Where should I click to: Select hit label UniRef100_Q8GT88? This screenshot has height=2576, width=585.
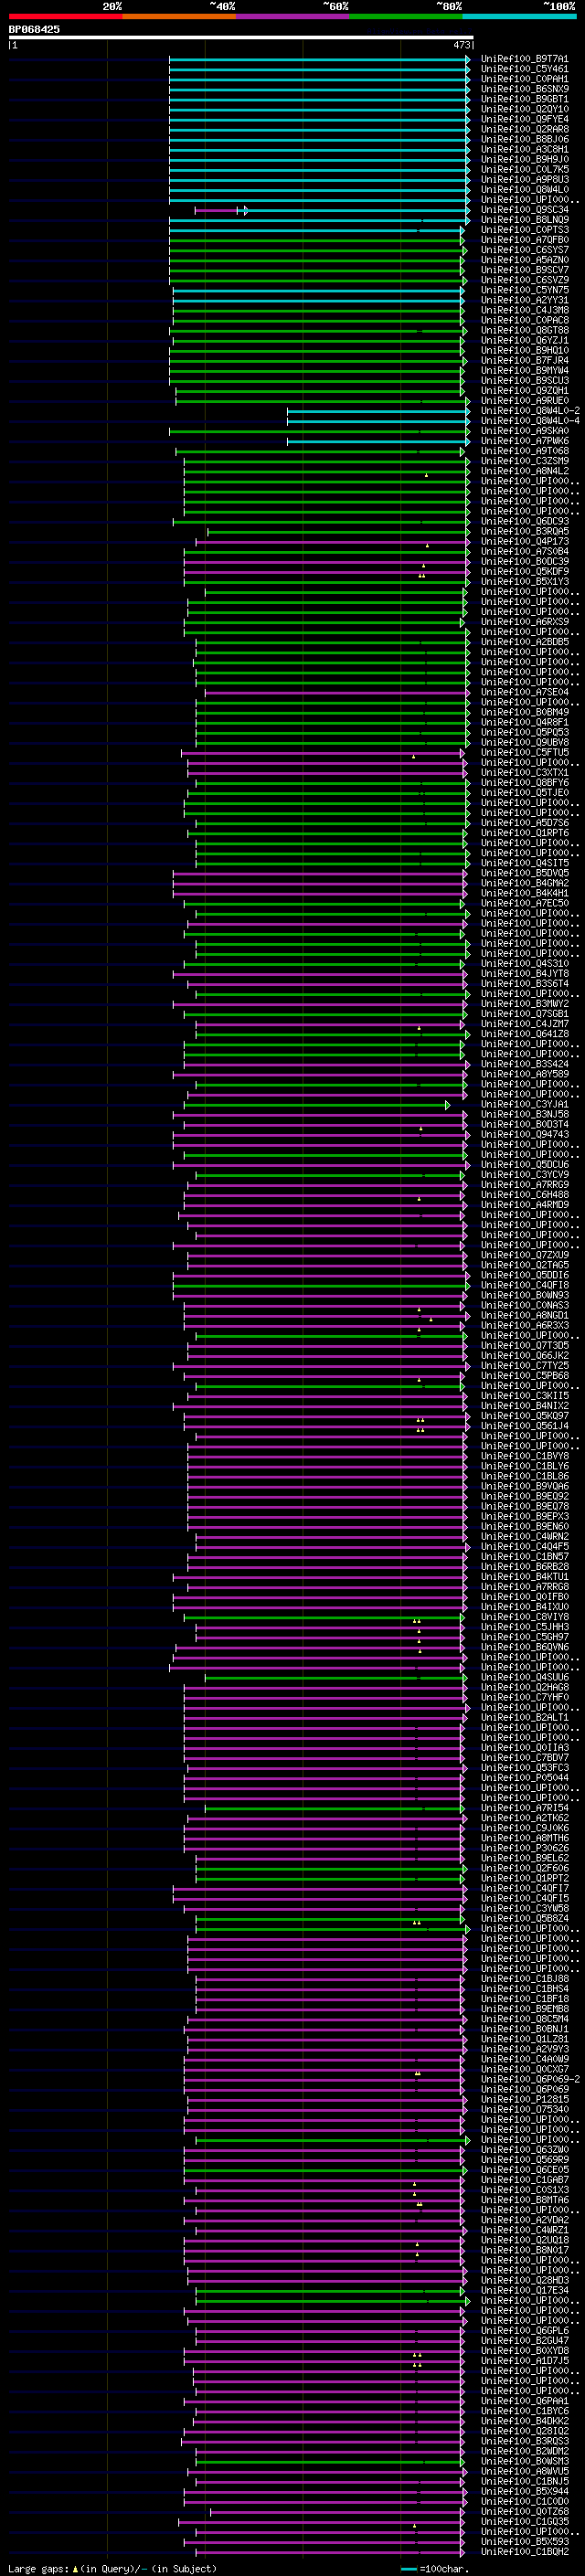[x=524, y=330]
